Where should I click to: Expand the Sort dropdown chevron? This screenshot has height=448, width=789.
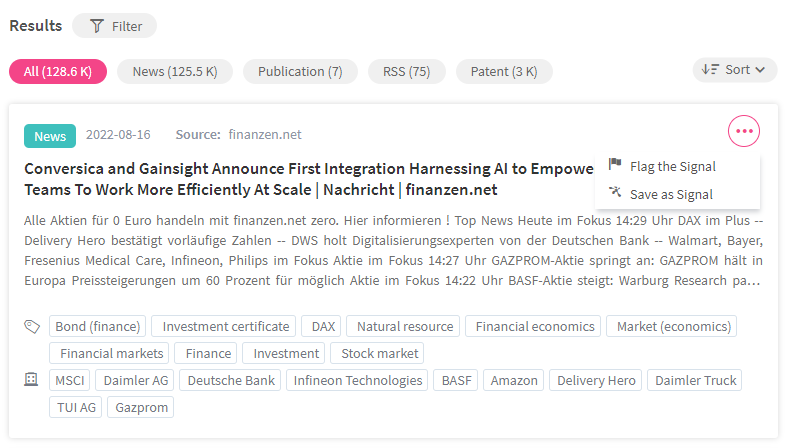pyautogui.click(x=760, y=70)
